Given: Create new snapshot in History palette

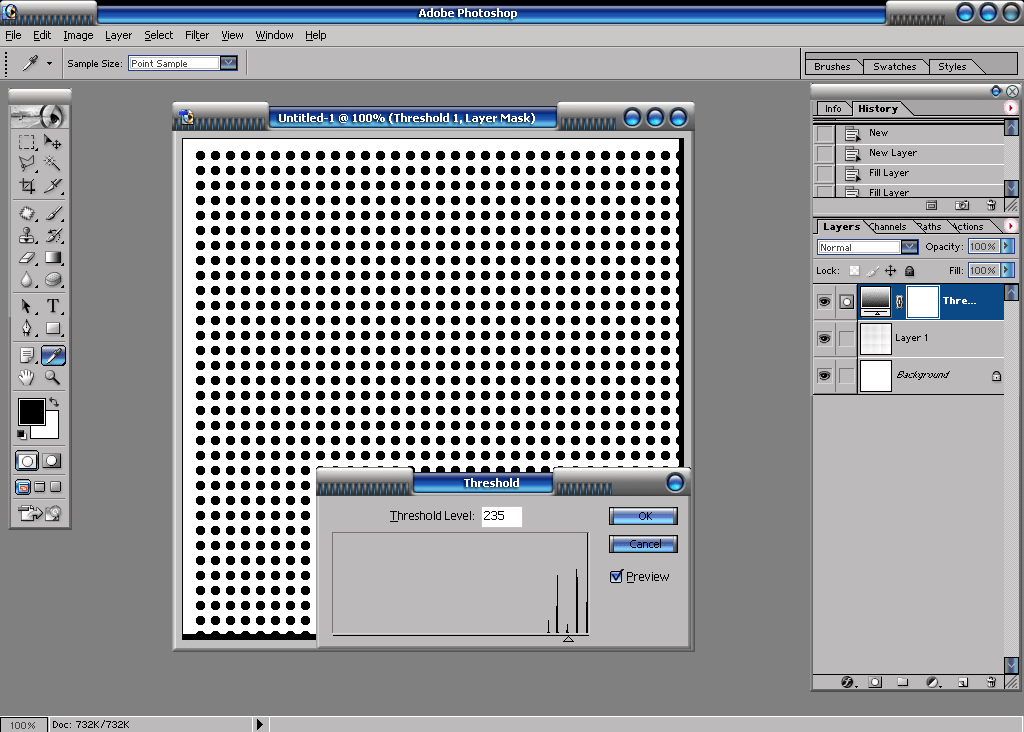Looking at the screenshot, I should click(x=962, y=206).
